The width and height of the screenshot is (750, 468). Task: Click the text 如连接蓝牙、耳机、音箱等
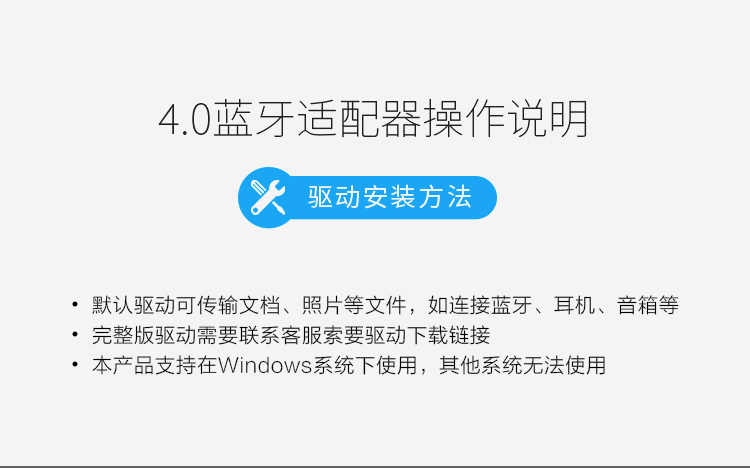(x=553, y=305)
